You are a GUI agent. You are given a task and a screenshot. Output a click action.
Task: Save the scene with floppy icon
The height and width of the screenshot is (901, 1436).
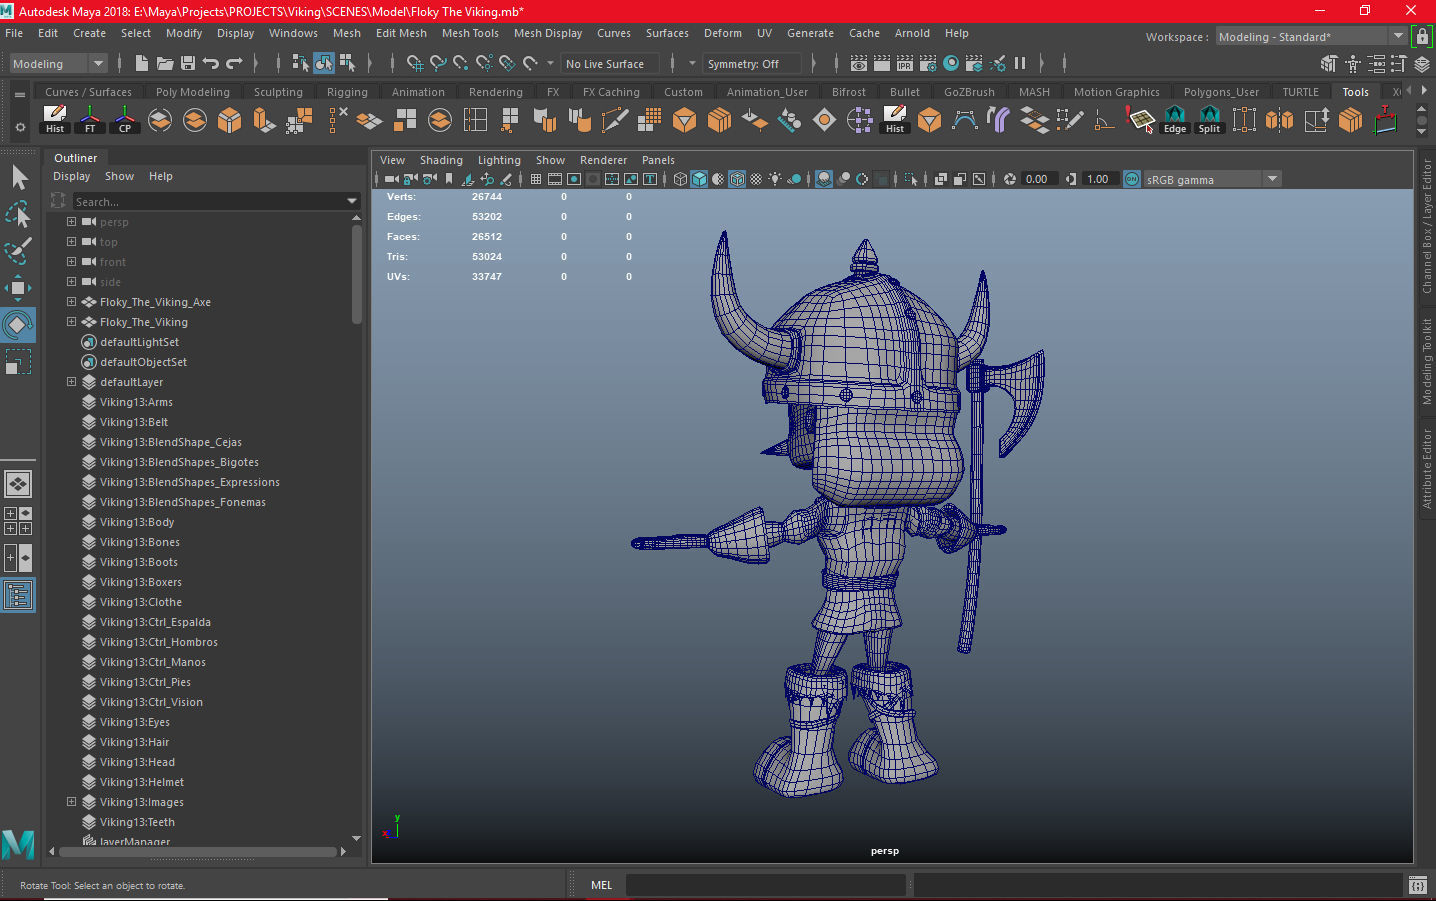tap(187, 63)
